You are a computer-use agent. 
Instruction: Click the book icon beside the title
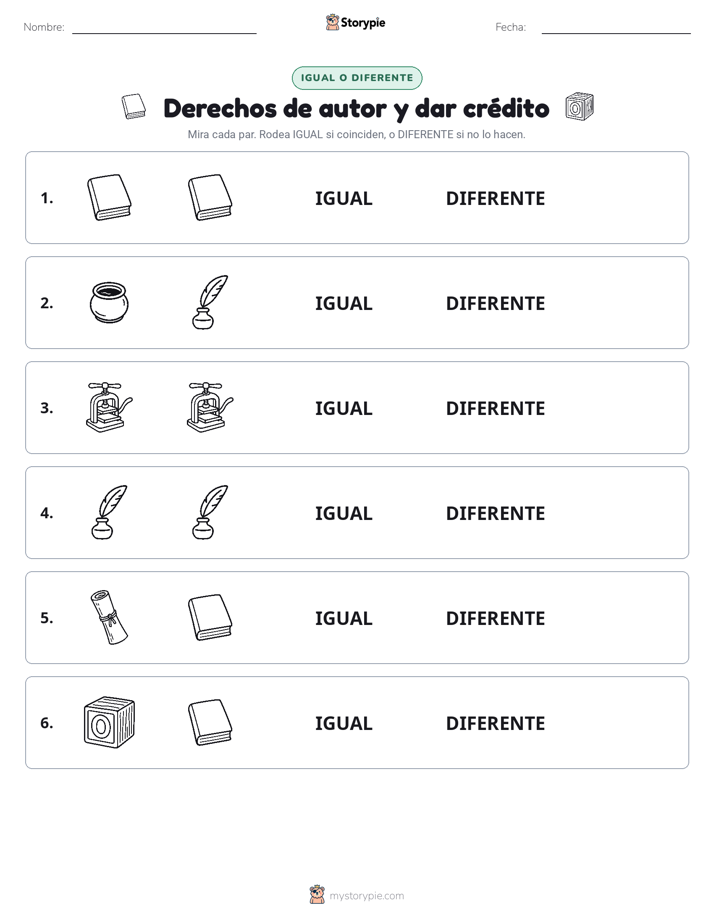click(134, 107)
